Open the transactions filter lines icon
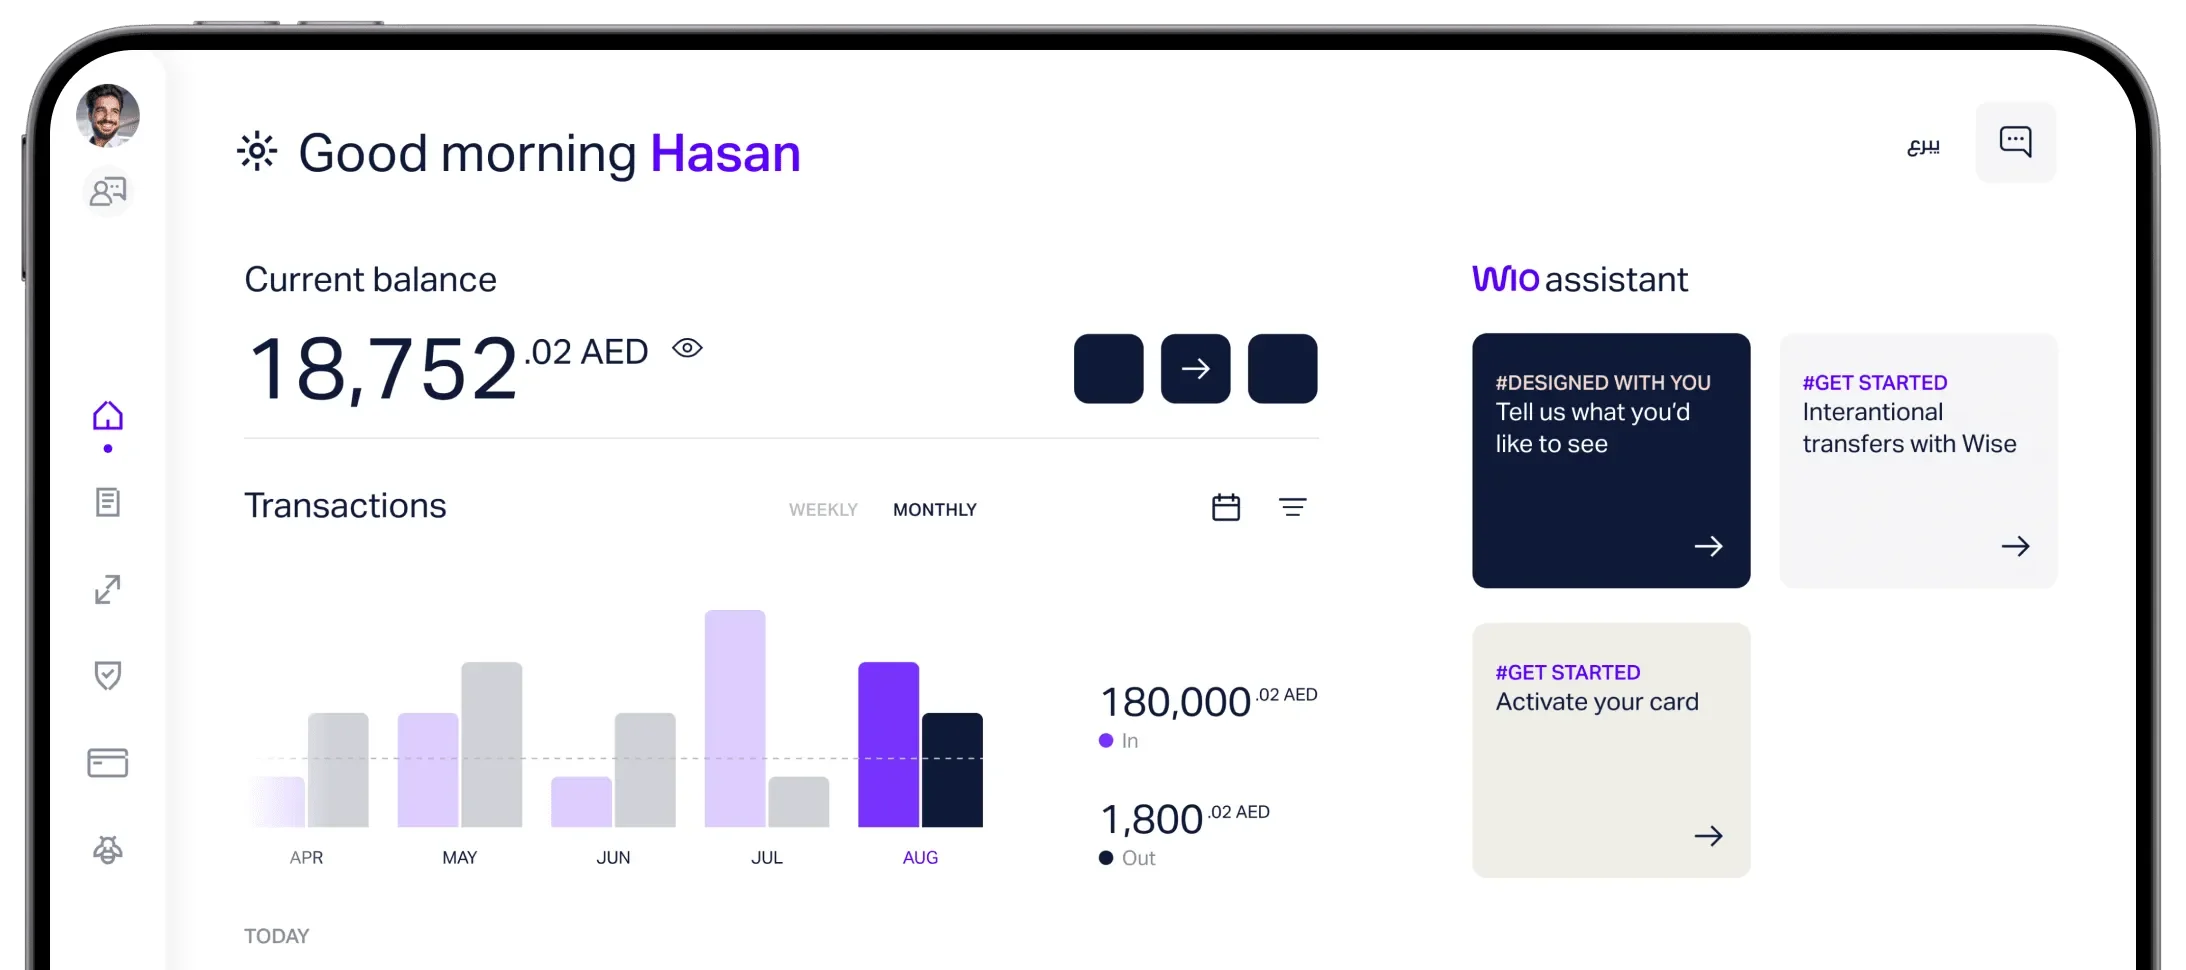Image resolution: width=2186 pixels, height=970 pixels. click(x=1292, y=507)
